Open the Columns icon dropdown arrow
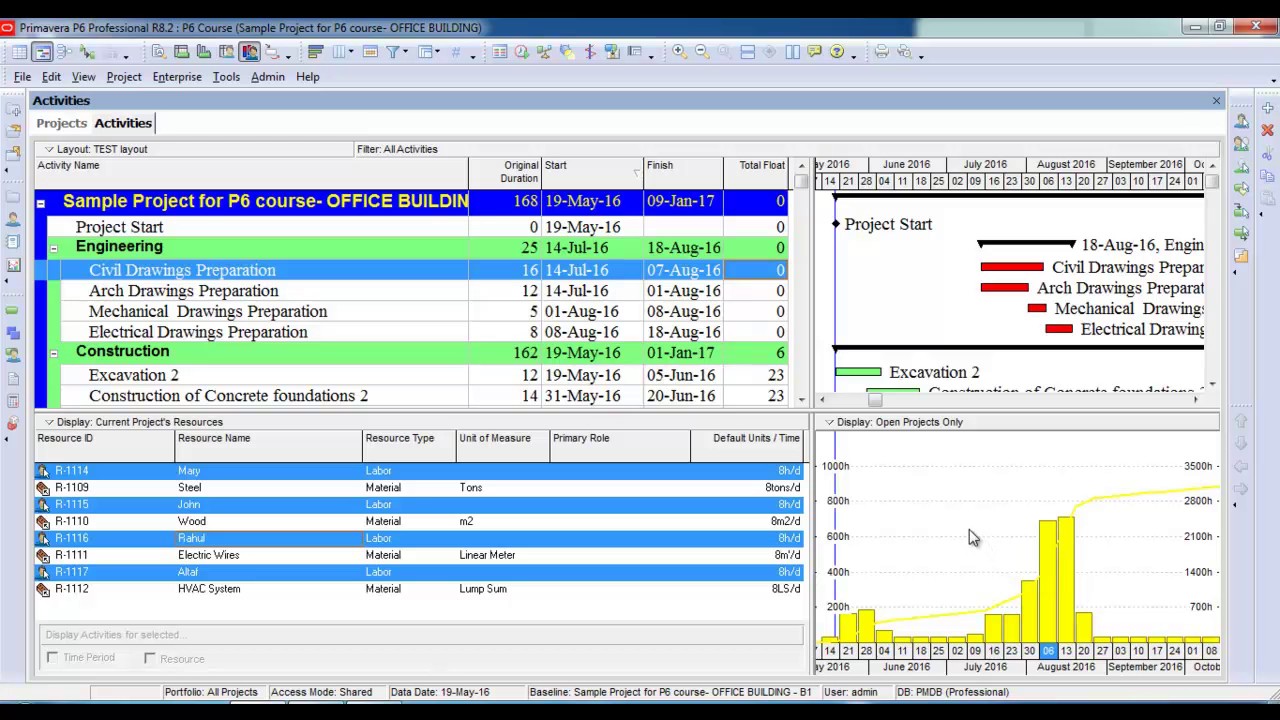The image size is (1280, 720). pyautogui.click(x=351, y=53)
